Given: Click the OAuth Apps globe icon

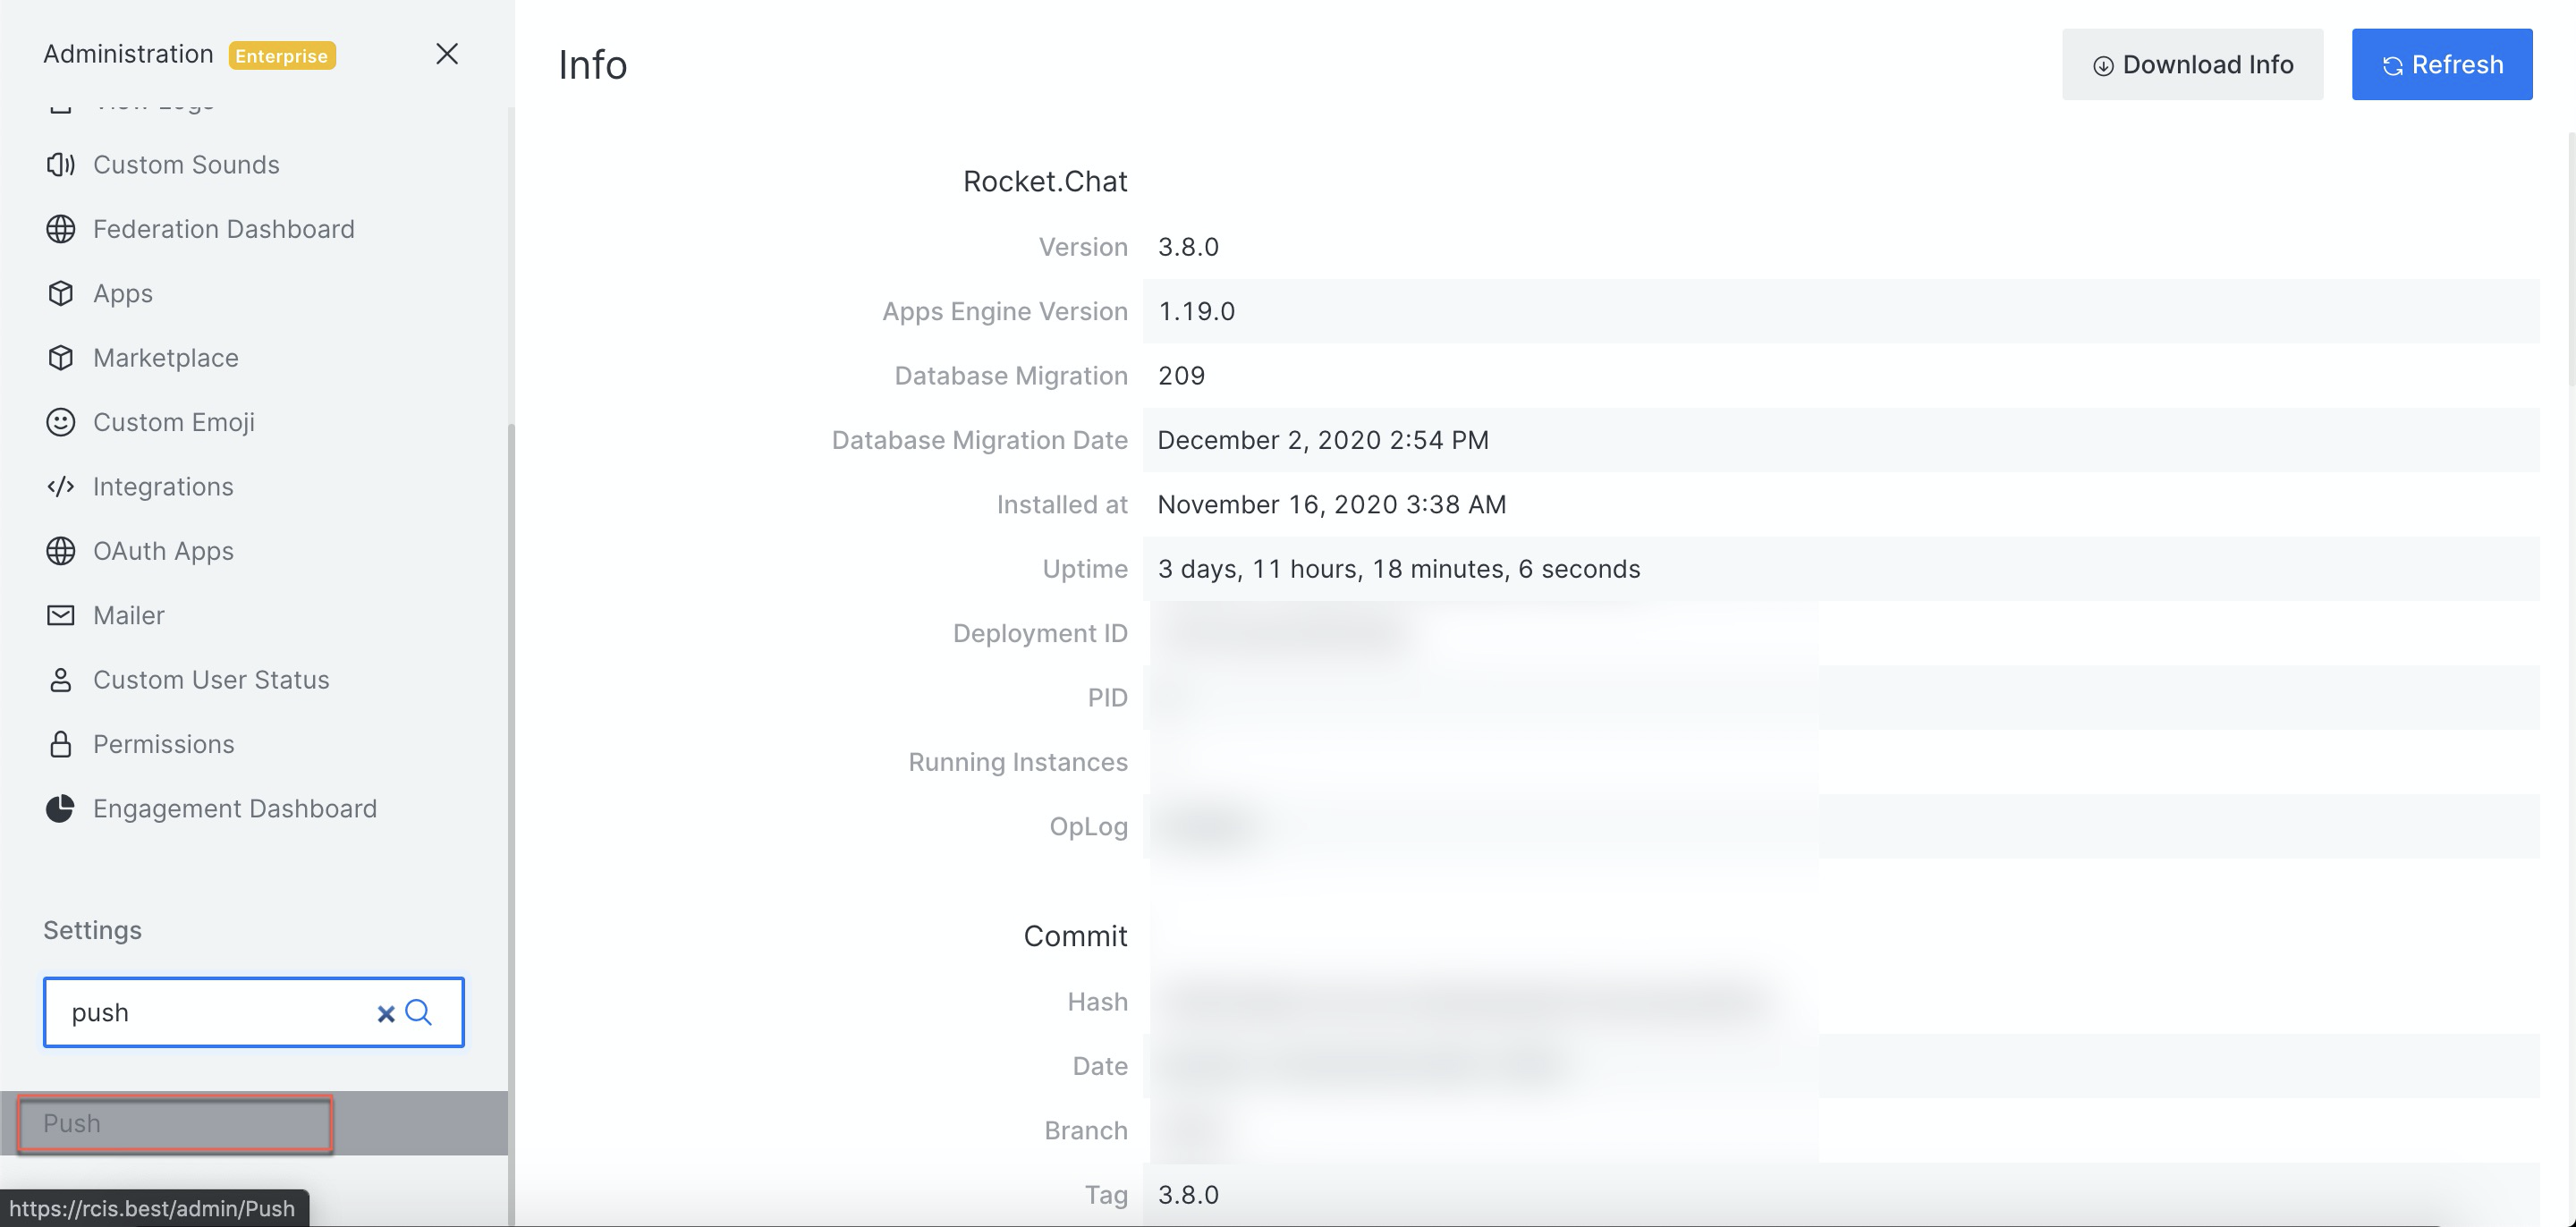Looking at the screenshot, I should [60, 551].
